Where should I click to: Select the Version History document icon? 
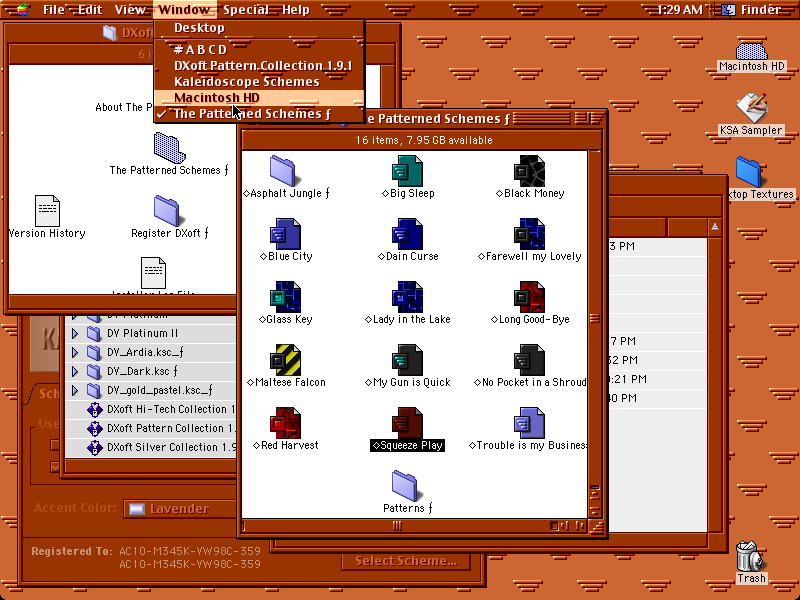click(47, 211)
